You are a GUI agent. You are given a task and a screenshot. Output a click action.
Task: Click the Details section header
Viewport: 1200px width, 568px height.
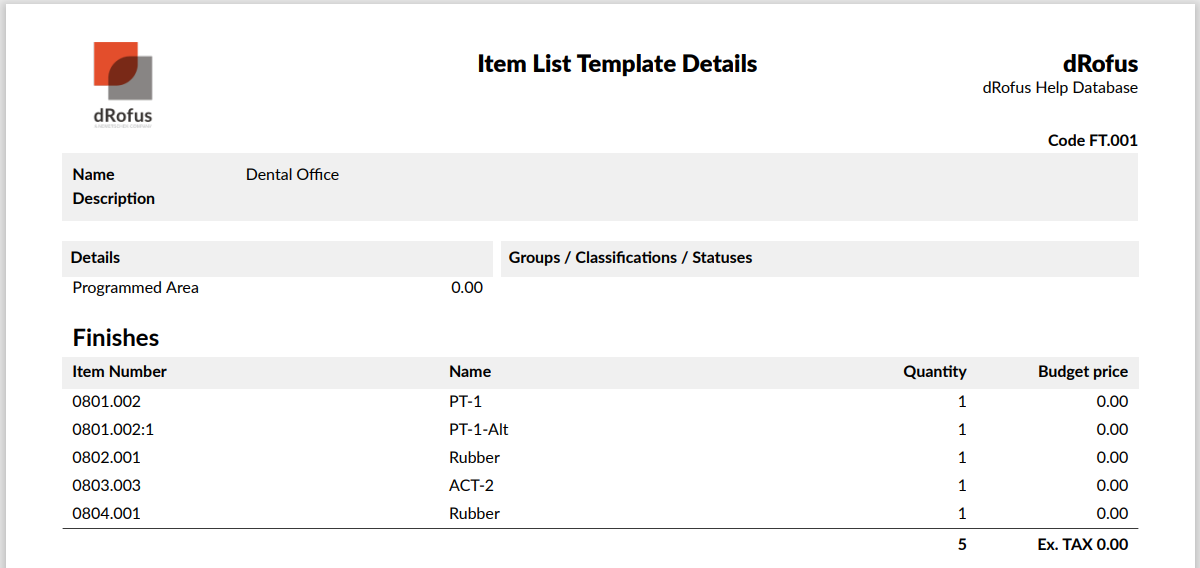point(95,258)
